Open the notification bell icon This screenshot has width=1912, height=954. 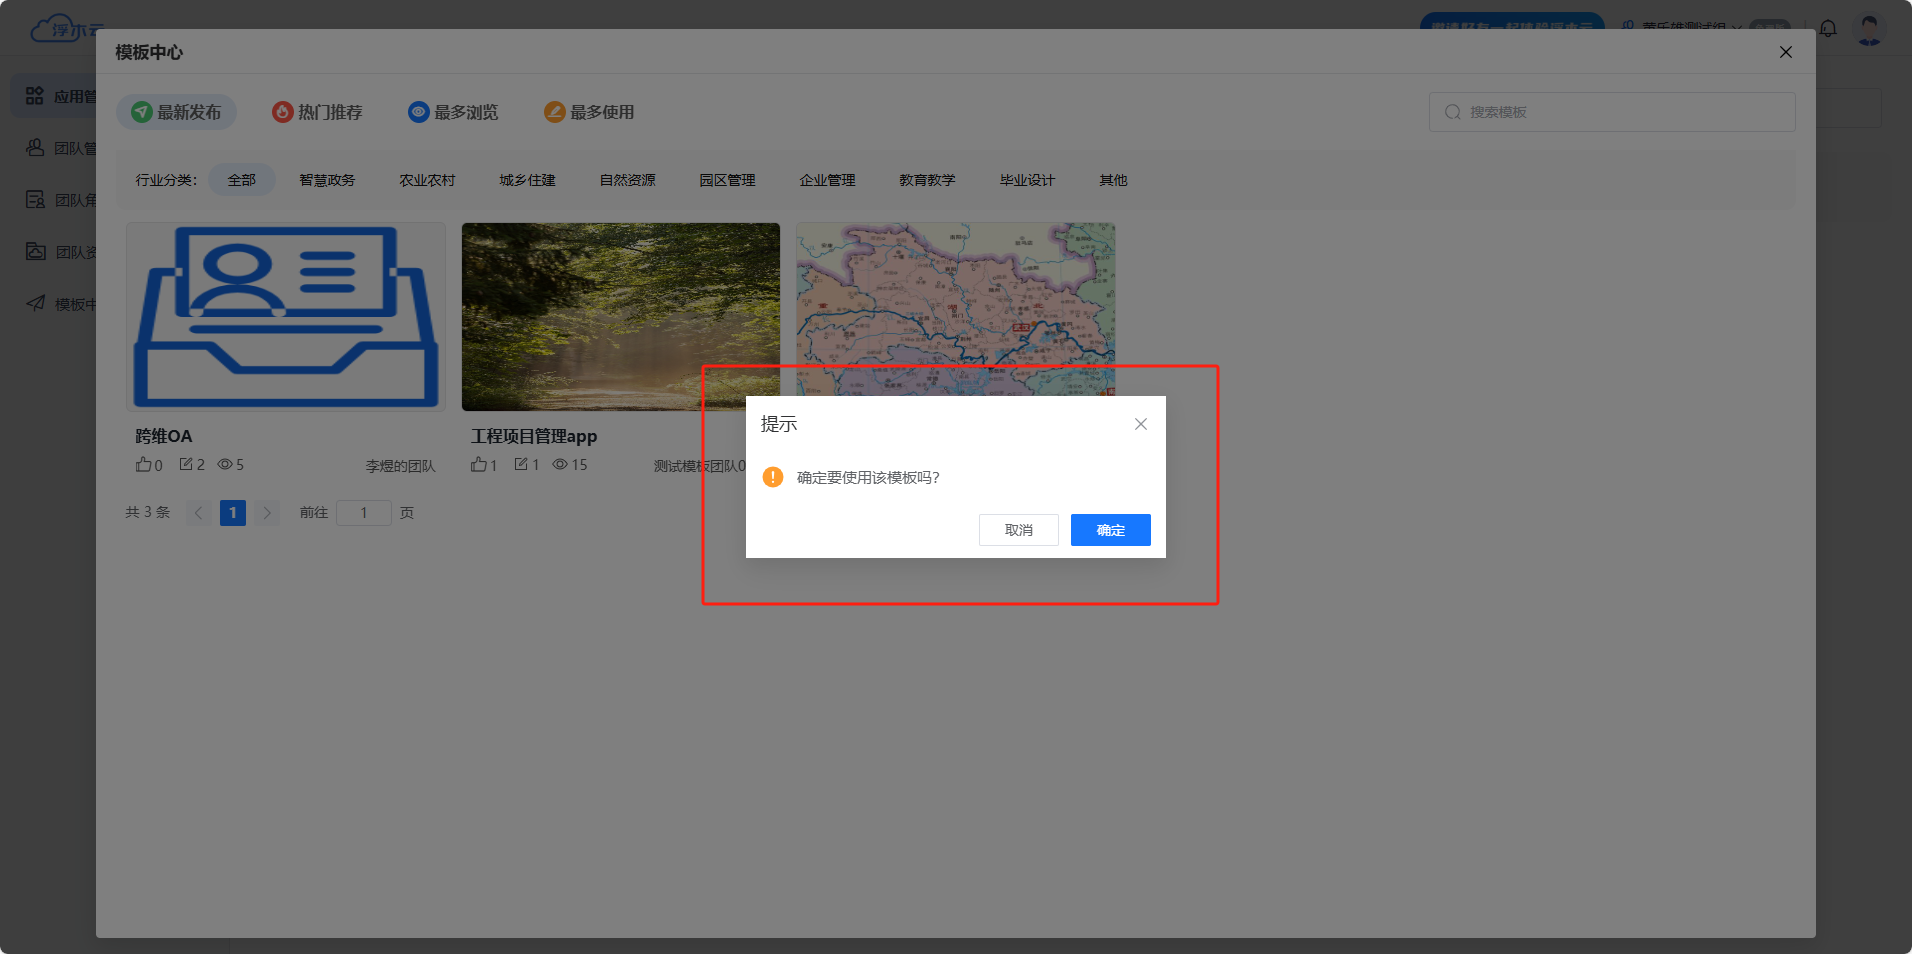pos(1828,28)
